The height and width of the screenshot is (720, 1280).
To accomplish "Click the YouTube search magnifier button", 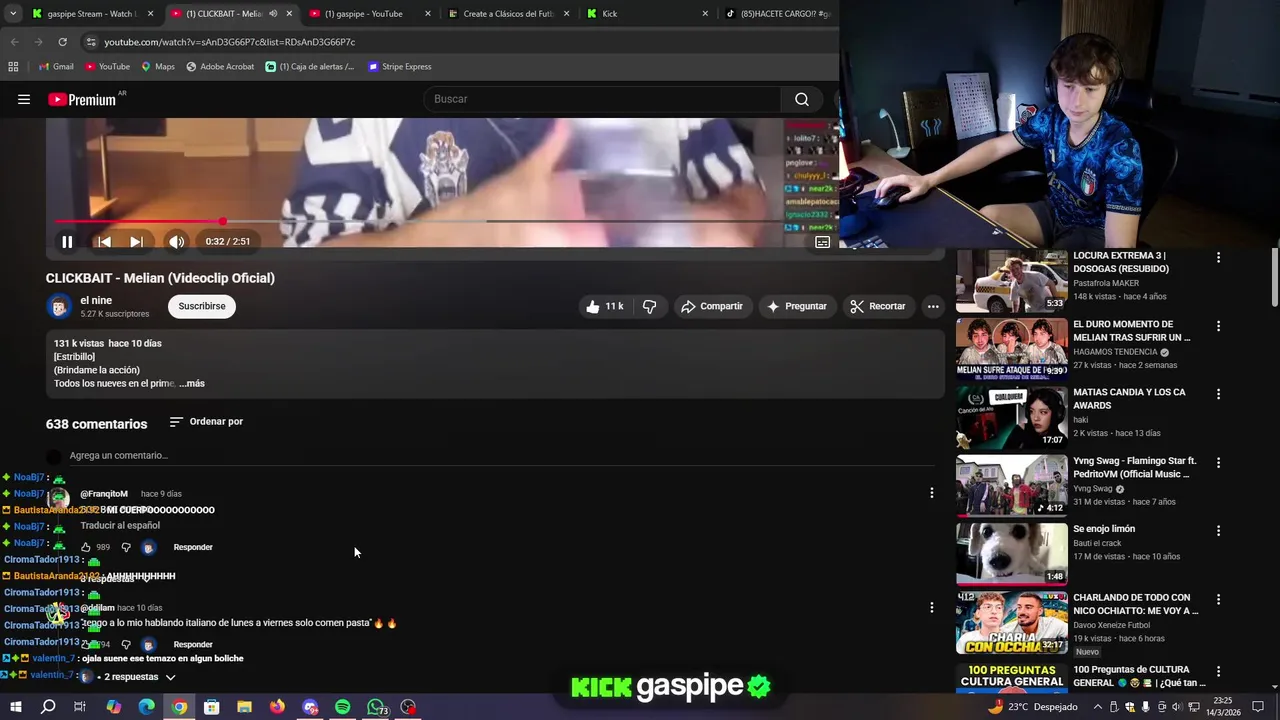I will 802,99.
